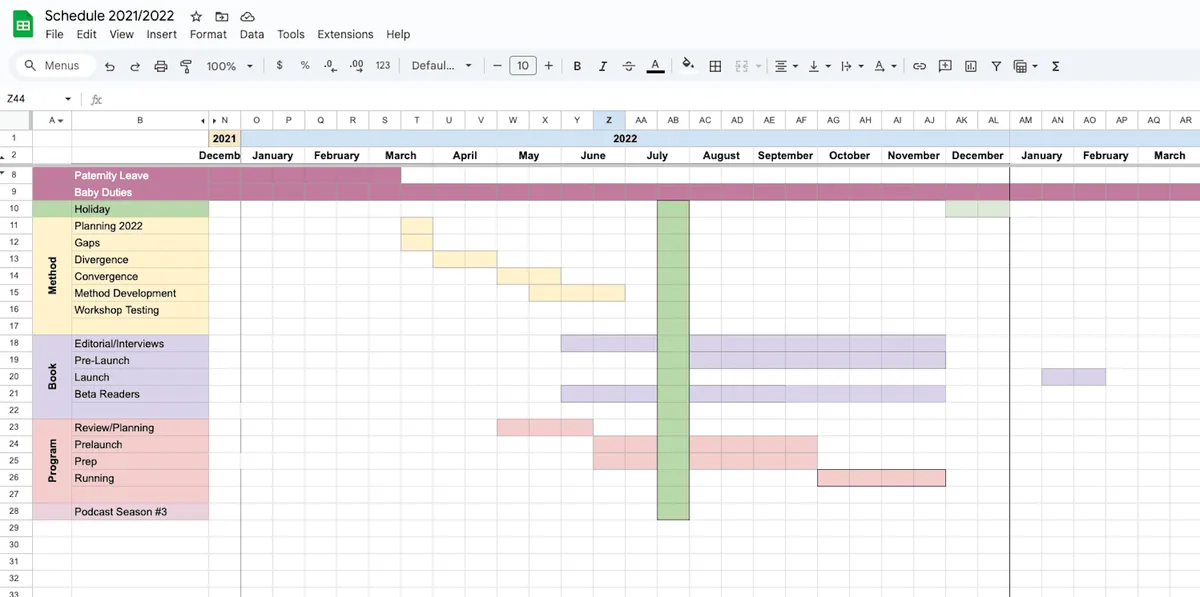Image resolution: width=1200 pixels, height=597 pixels.
Task: Select the Editorial/Interviews cell
Action: (140, 343)
